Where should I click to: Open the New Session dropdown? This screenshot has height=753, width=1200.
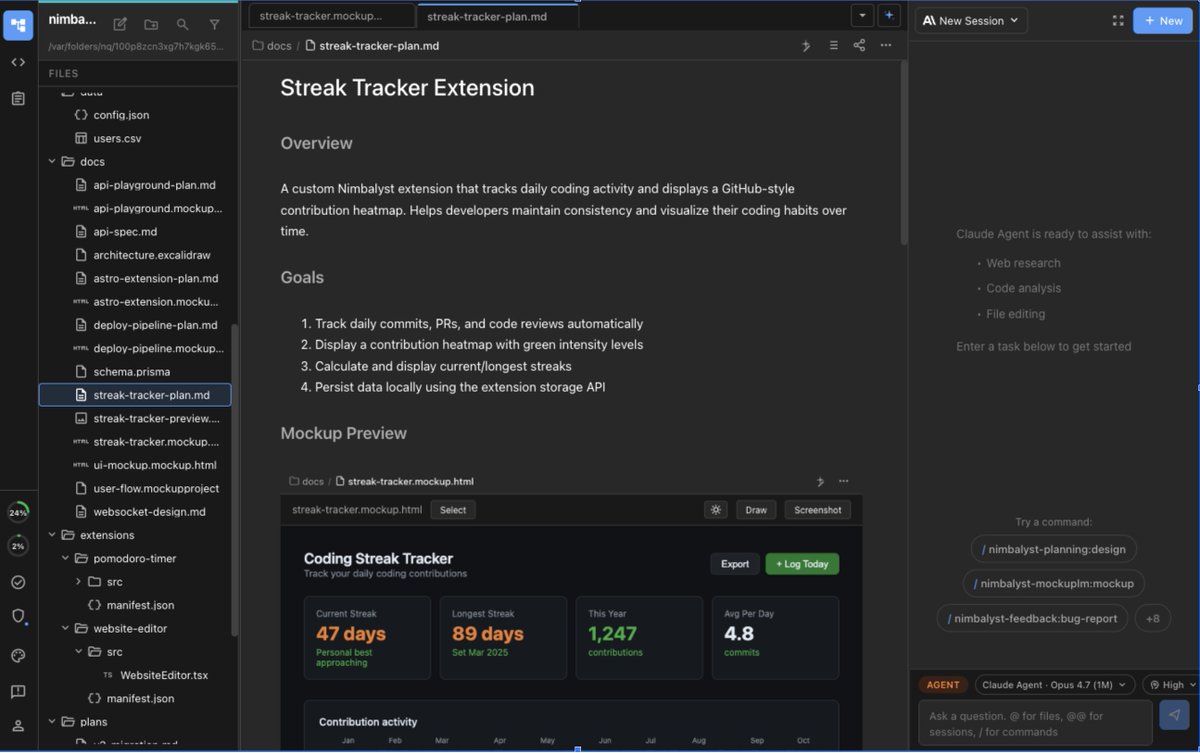point(971,20)
